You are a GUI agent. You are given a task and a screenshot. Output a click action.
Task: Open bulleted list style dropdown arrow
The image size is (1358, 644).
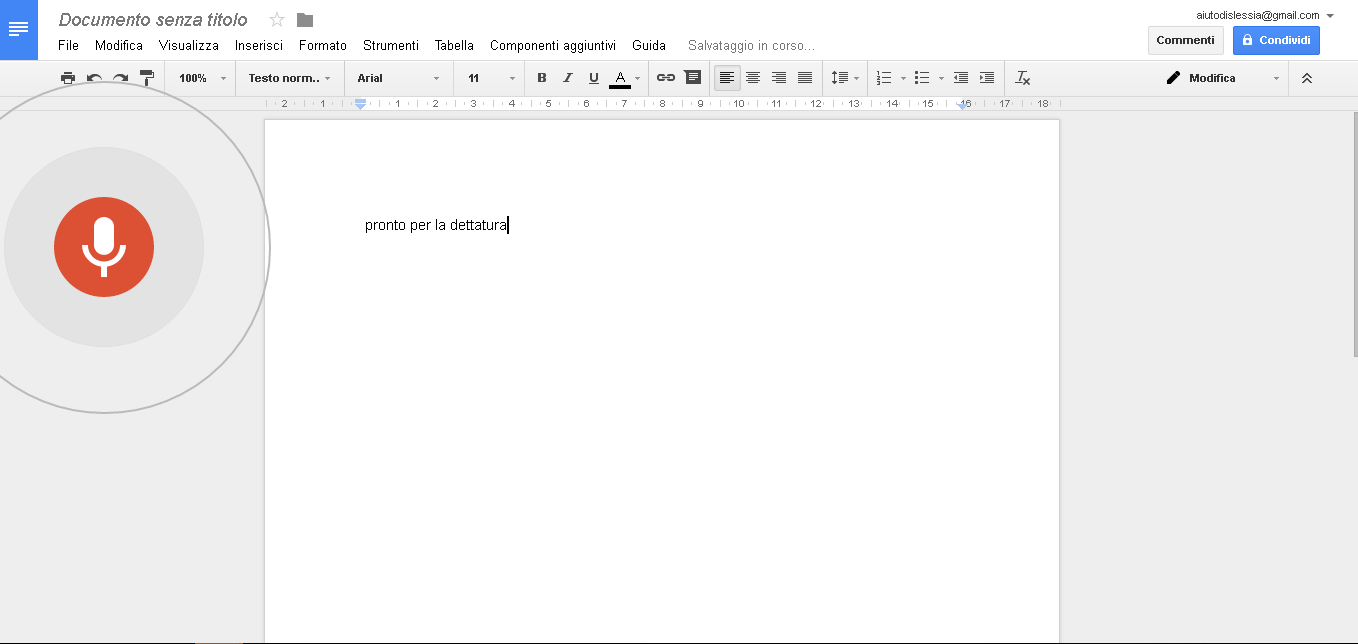(941, 78)
